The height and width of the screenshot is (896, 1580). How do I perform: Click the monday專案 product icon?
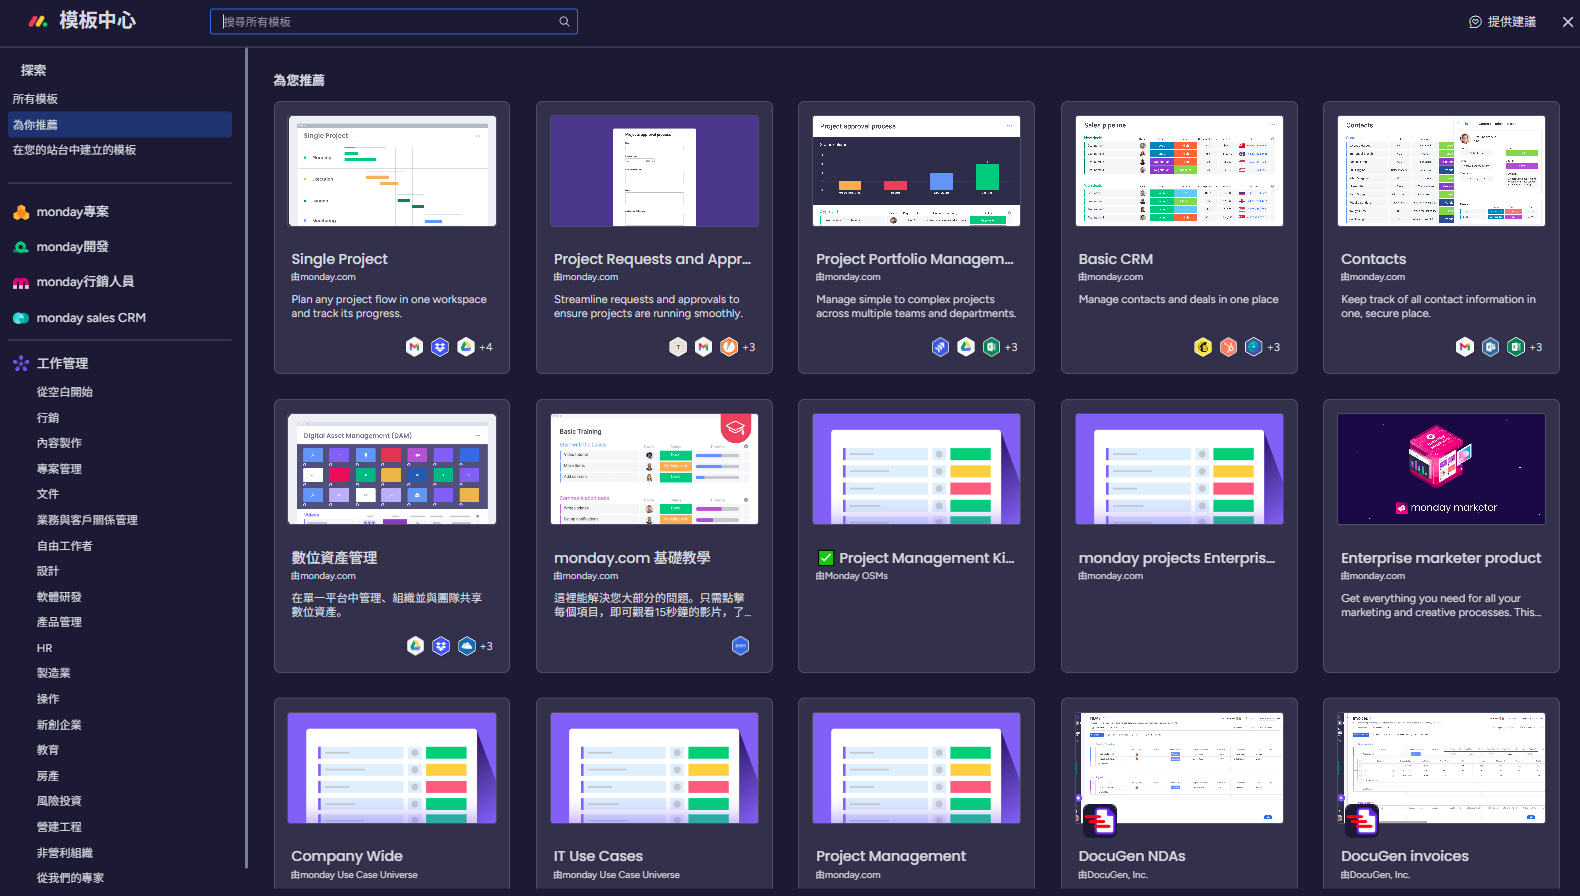point(21,212)
